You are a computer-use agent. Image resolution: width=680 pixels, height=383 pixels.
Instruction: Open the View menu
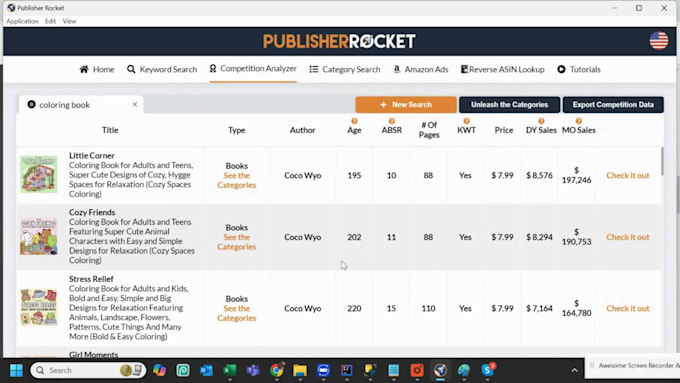[x=69, y=21]
